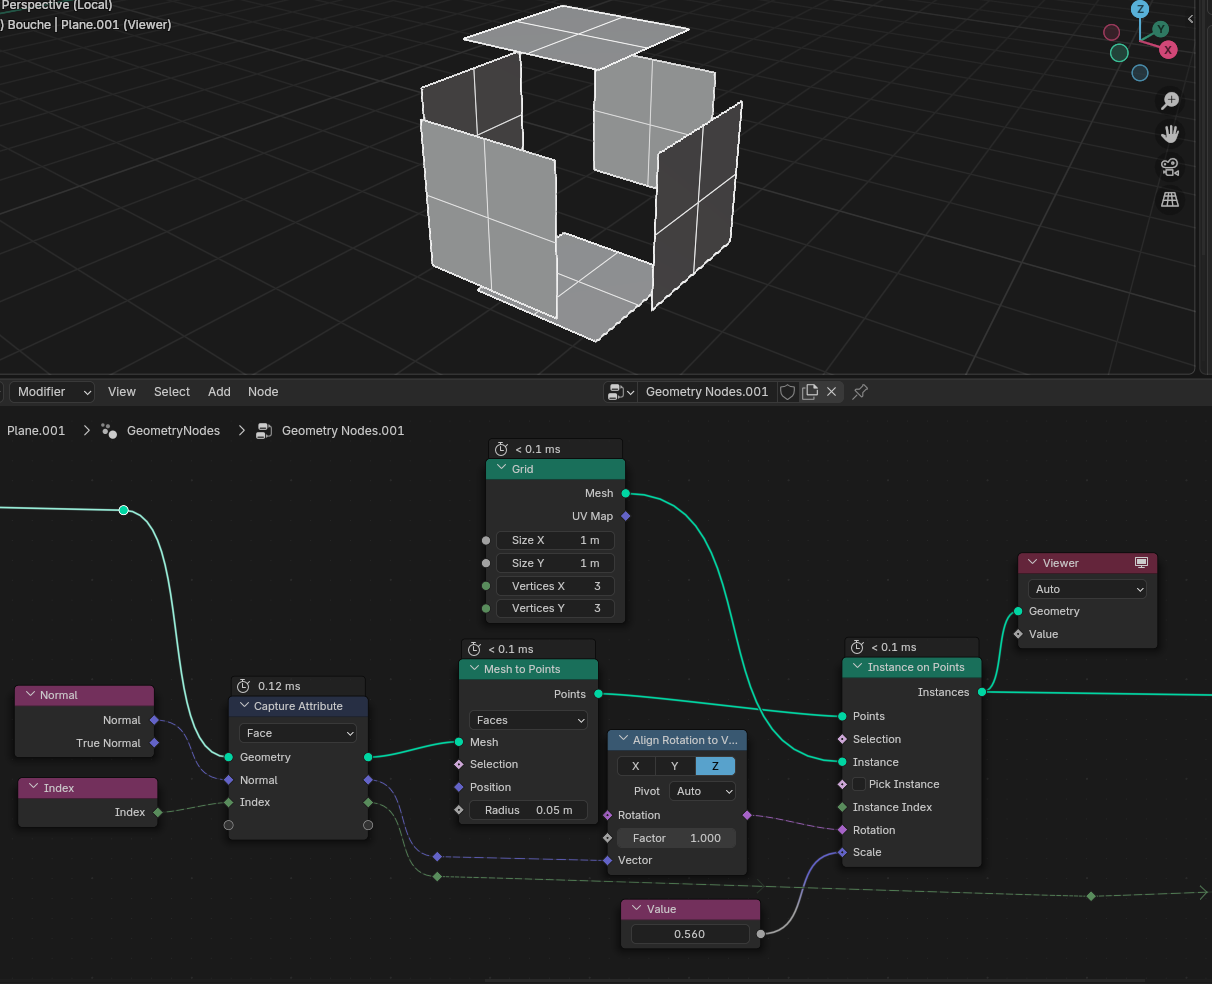The image size is (1212, 984).
Task: Click the Plane.001 breadcrumb
Action: [36, 431]
